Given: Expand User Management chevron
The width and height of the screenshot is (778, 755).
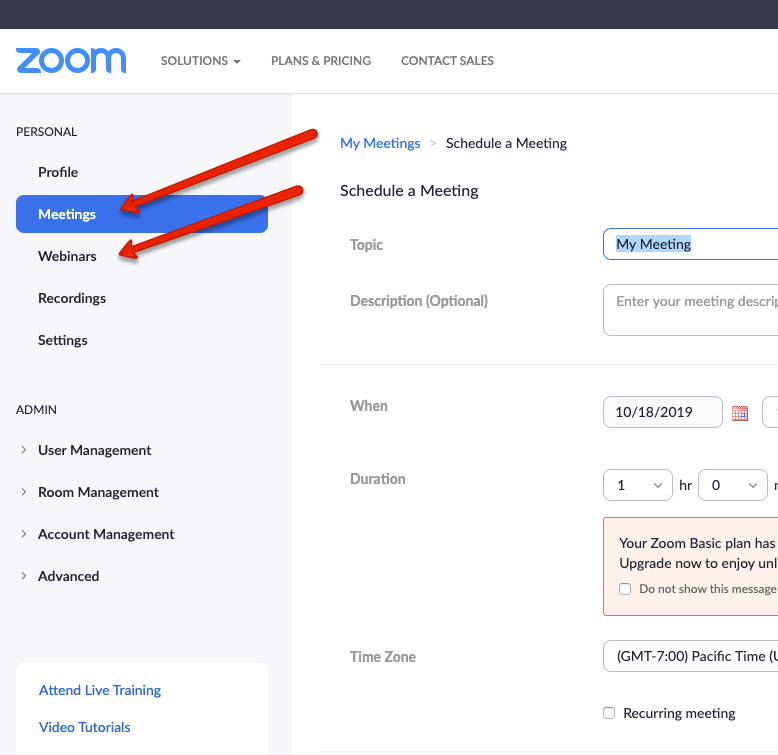Looking at the screenshot, I should (x=23, y=450).
